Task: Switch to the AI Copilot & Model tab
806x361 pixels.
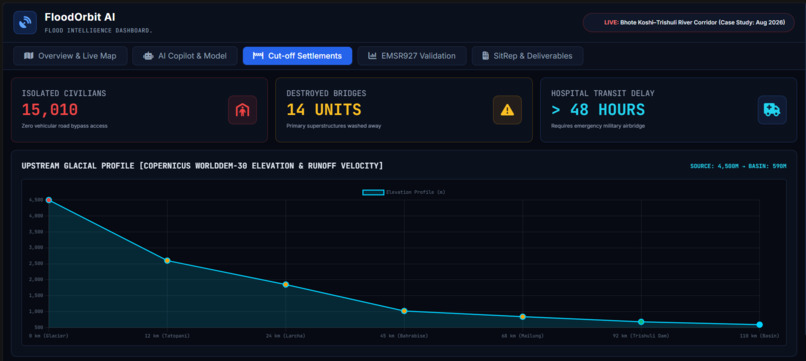Action: coord(185,56)
